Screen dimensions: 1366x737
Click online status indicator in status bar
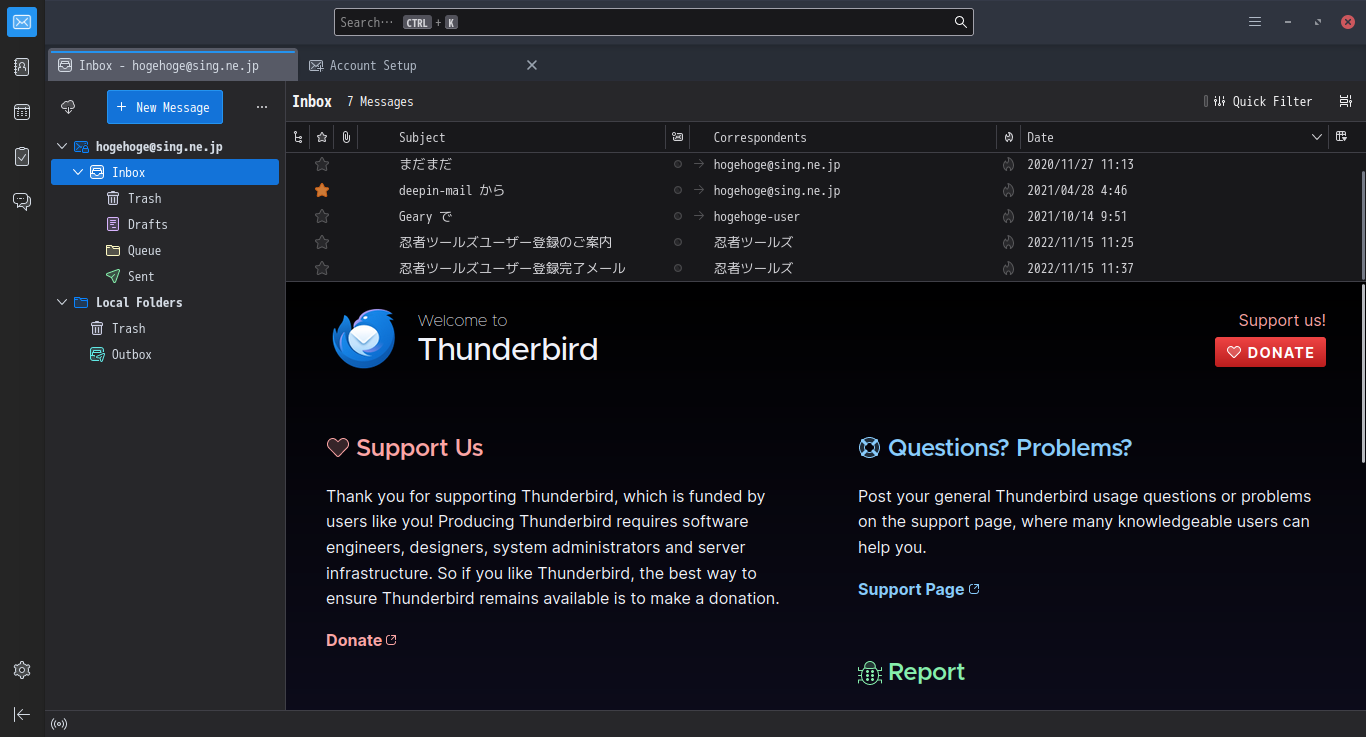click(x=59, y=724)
